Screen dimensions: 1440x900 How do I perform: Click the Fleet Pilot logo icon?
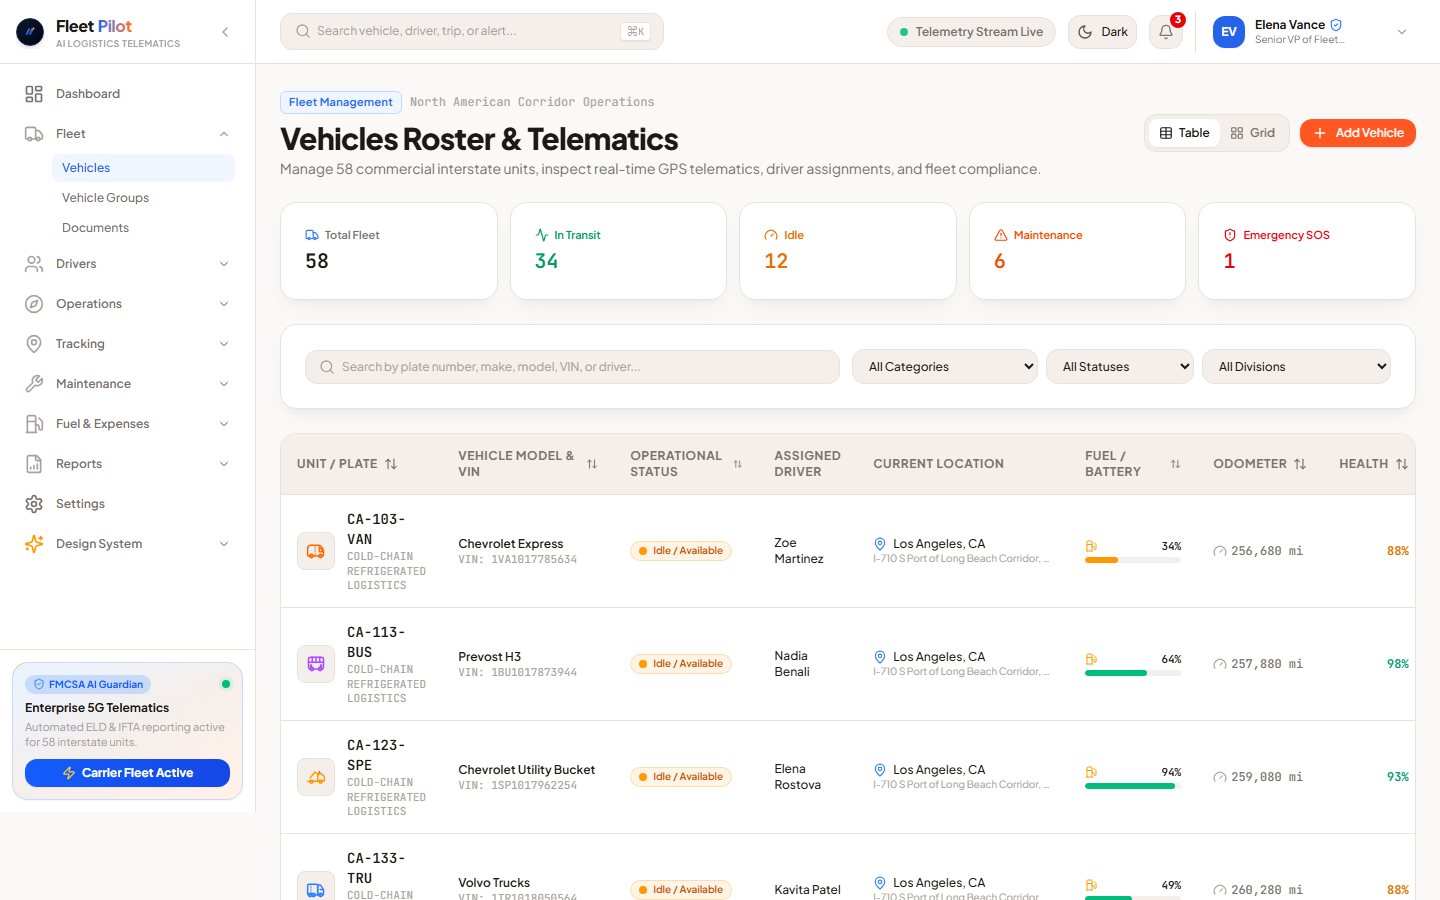(30, 32)
